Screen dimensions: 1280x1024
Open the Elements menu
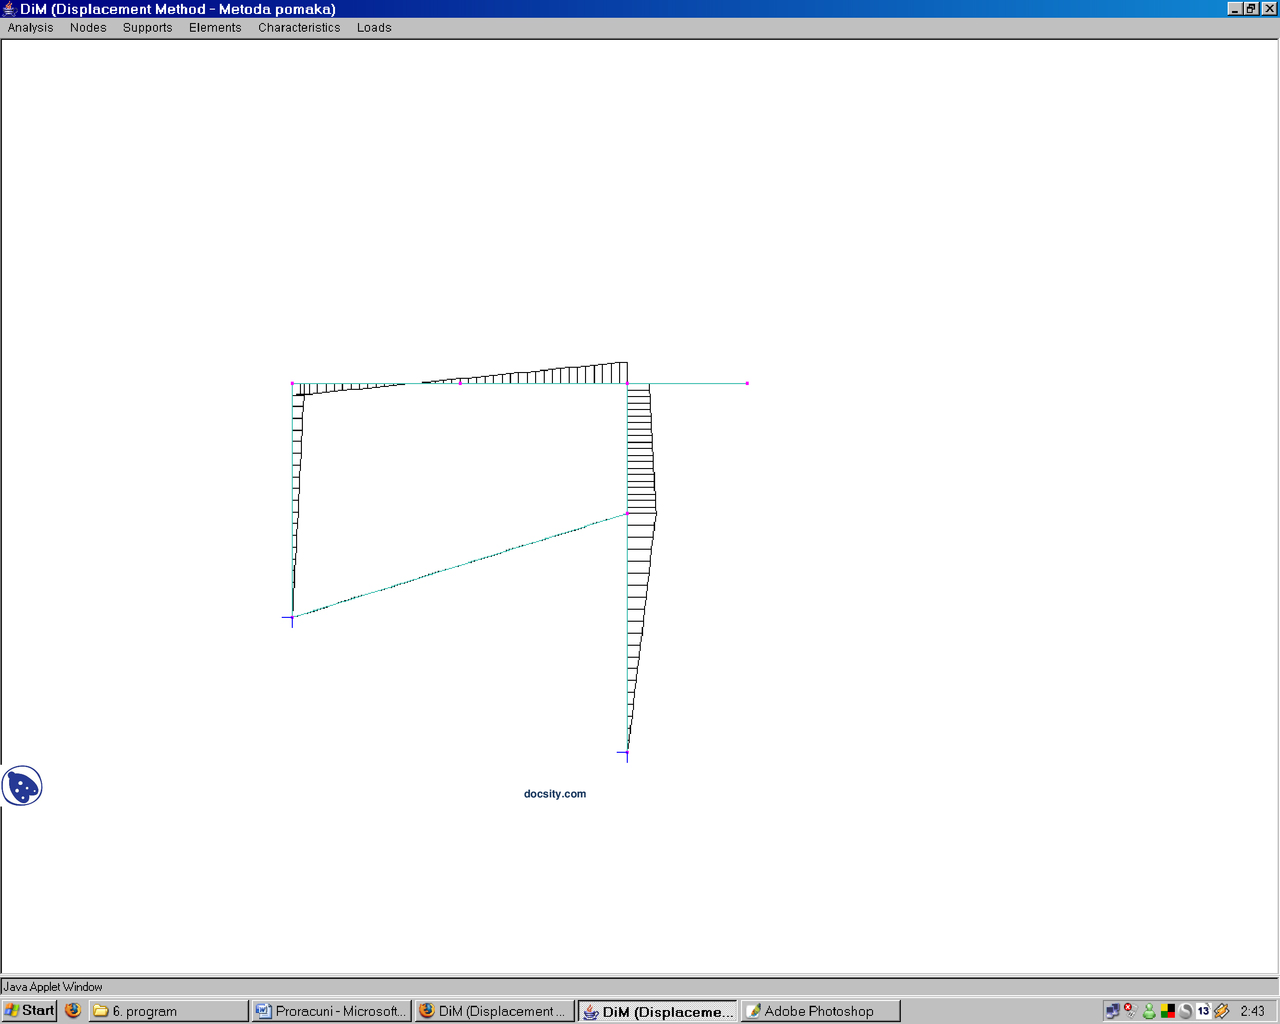click(x=215, y=28)
